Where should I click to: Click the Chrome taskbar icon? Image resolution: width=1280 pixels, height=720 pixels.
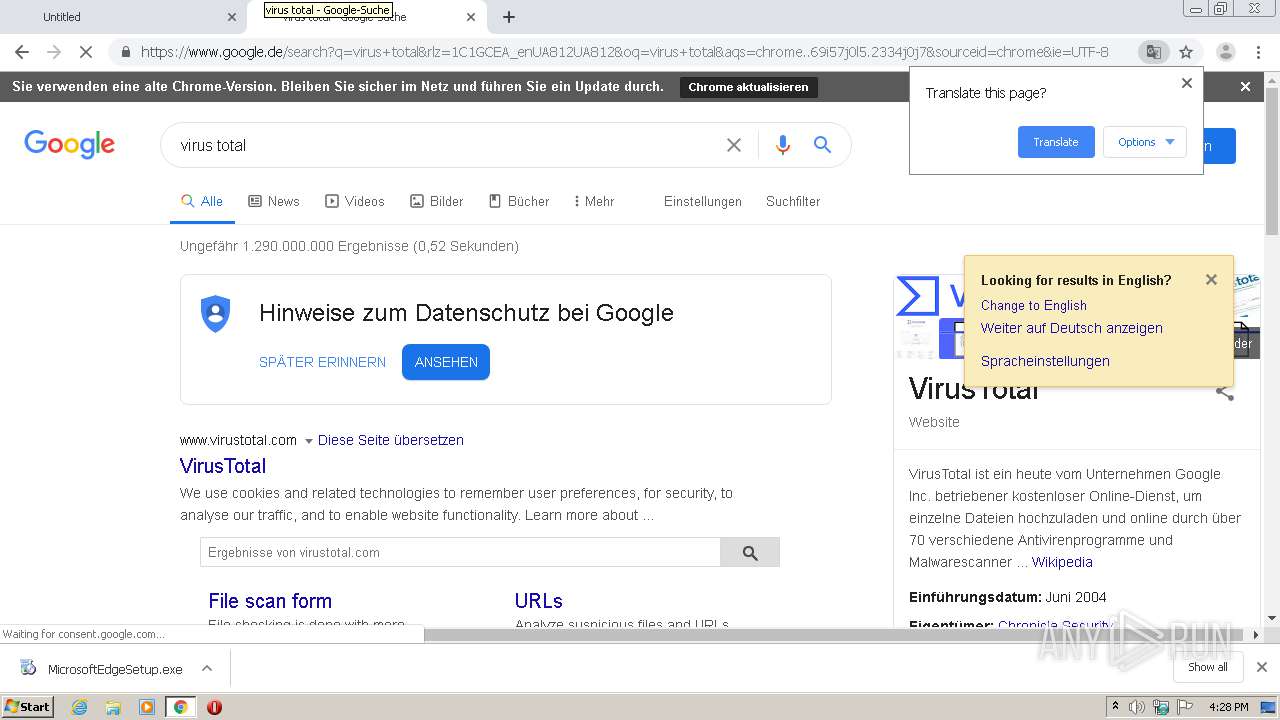181,707
